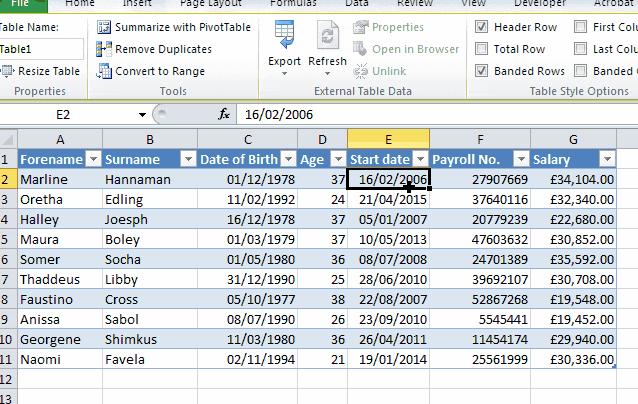Select the cell containing Thaddeus
The height and width of the screenshot is (404, 638).
[x=60, y=279]
